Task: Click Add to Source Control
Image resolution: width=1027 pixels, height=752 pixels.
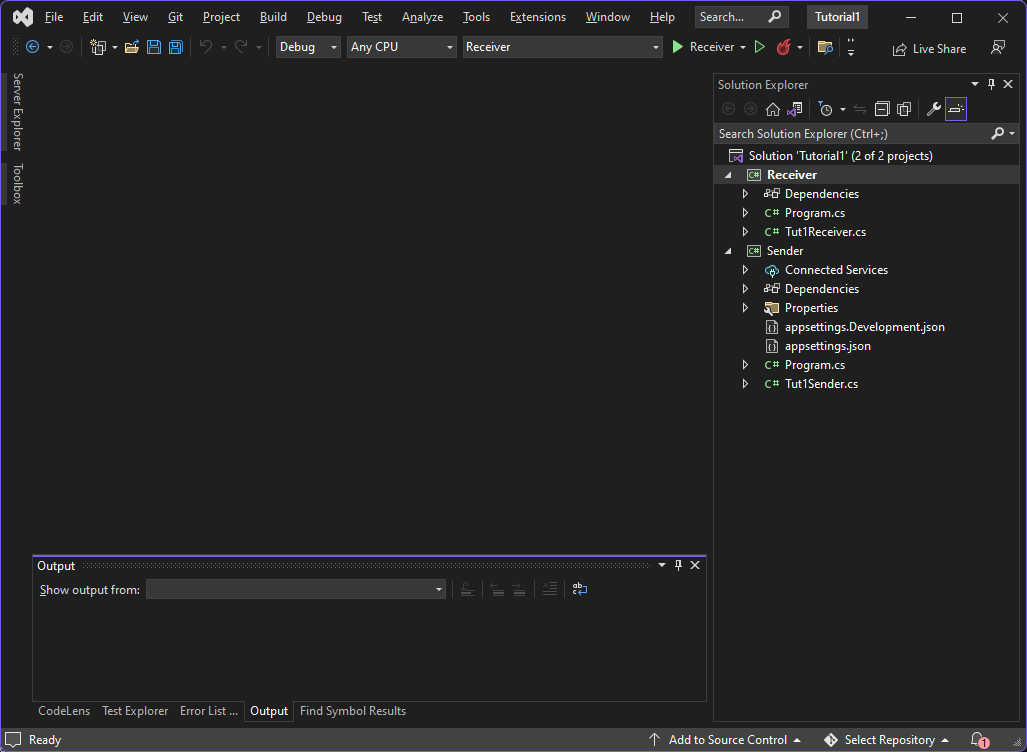Action: point(727,740)
